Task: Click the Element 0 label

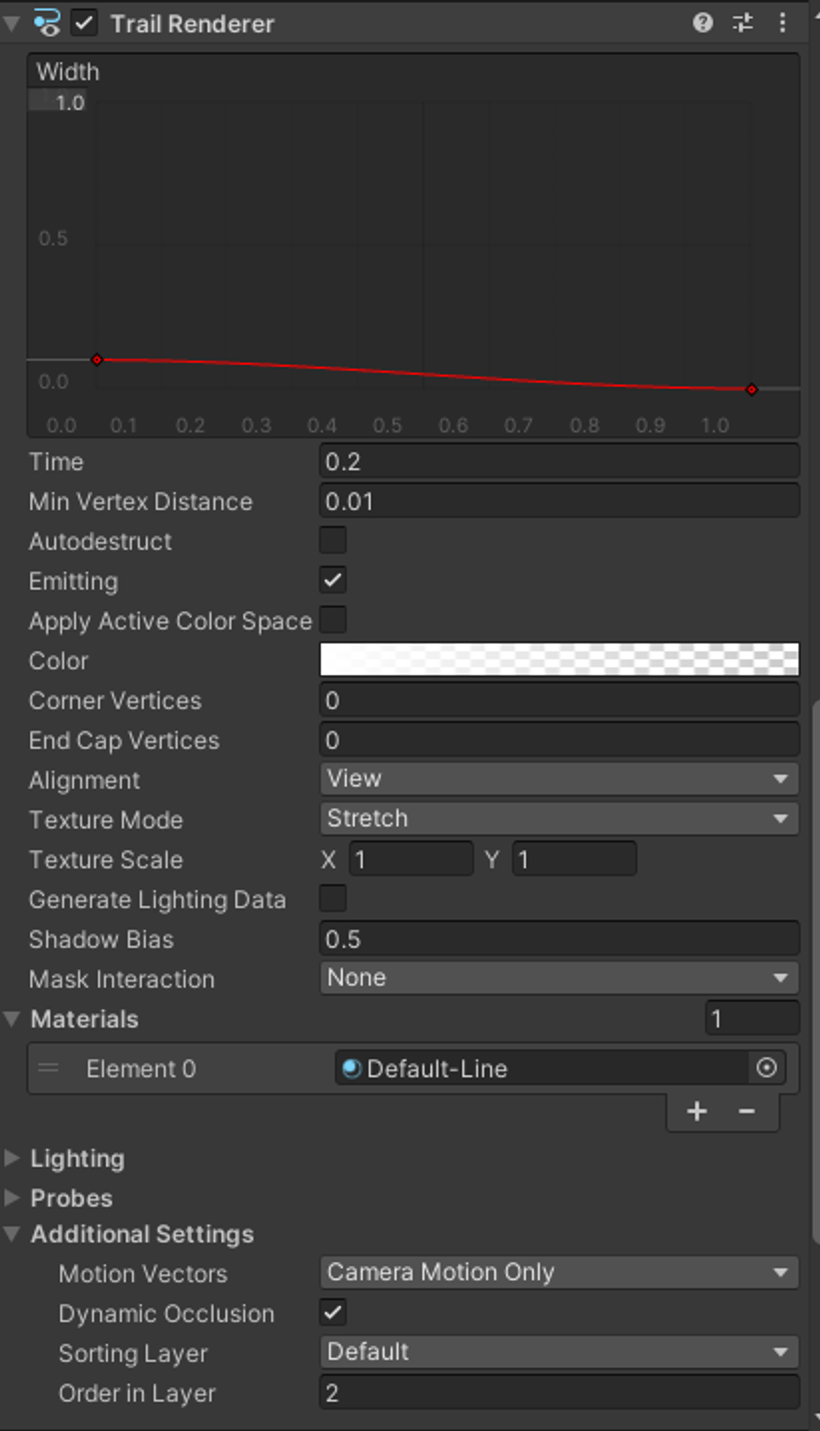Action: 141,1069
